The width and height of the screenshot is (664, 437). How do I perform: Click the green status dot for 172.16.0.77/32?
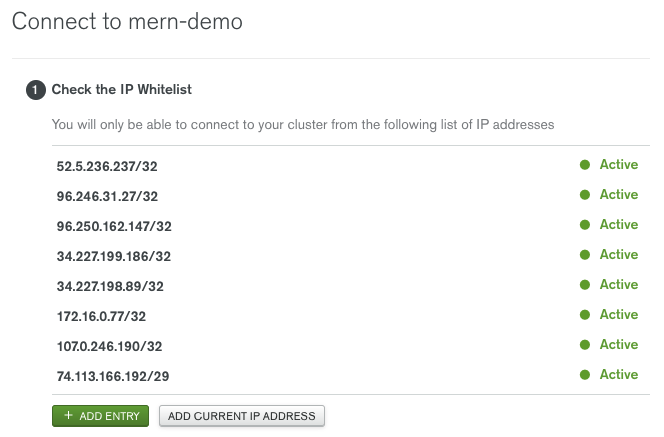click(x=585, y=315)
